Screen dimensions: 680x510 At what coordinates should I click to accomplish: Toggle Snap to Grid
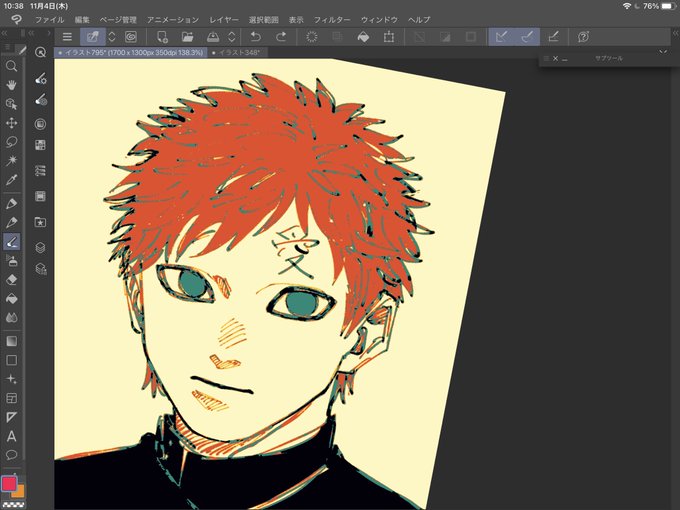point(553,37)
